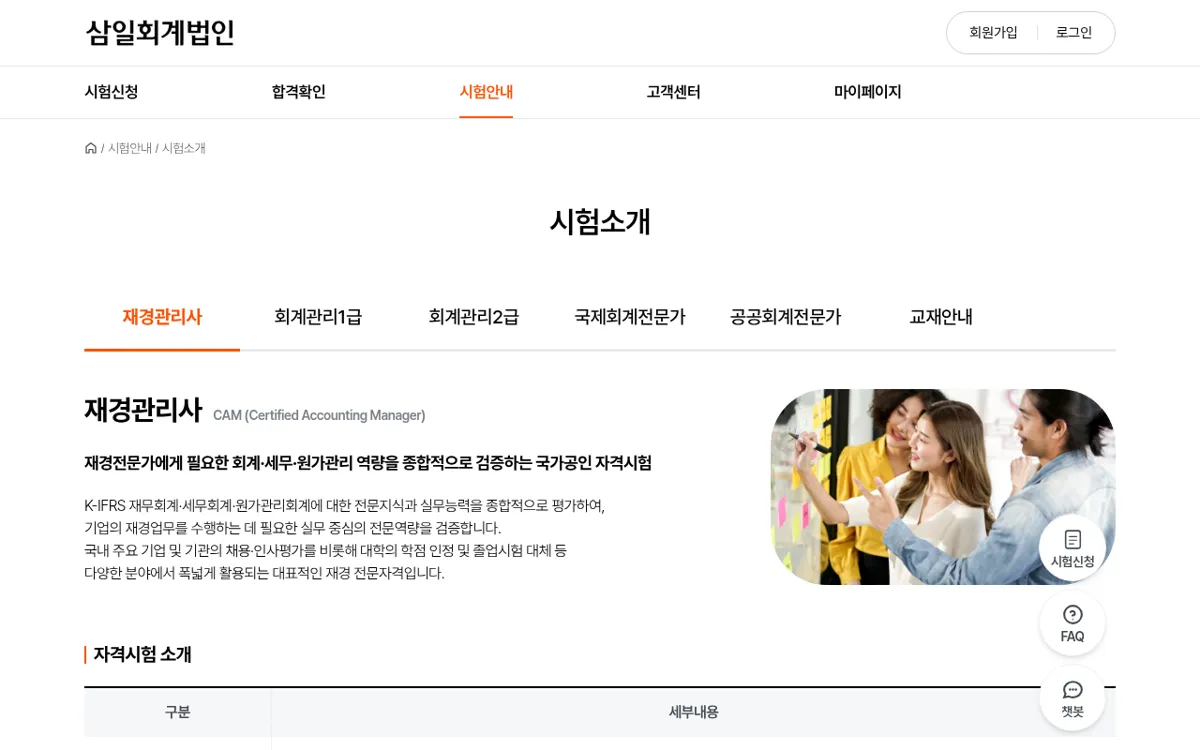The image size is (1200, 750).
Task: Click the team photo of people at whiteboard
Action: 943,487
